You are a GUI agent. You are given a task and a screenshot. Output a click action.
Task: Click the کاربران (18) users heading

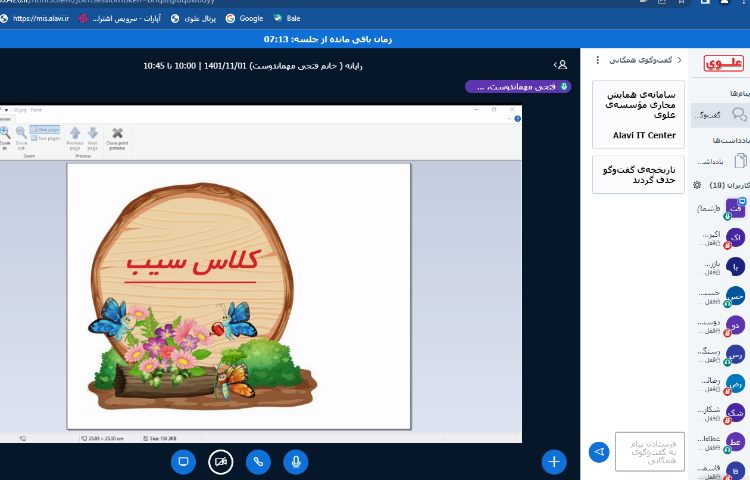[729, 185]
